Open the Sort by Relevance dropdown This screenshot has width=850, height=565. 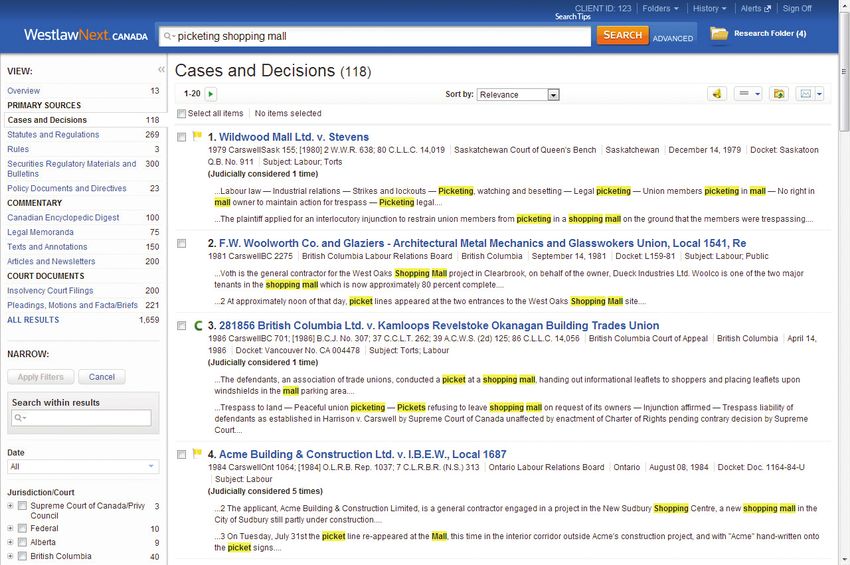518,94
